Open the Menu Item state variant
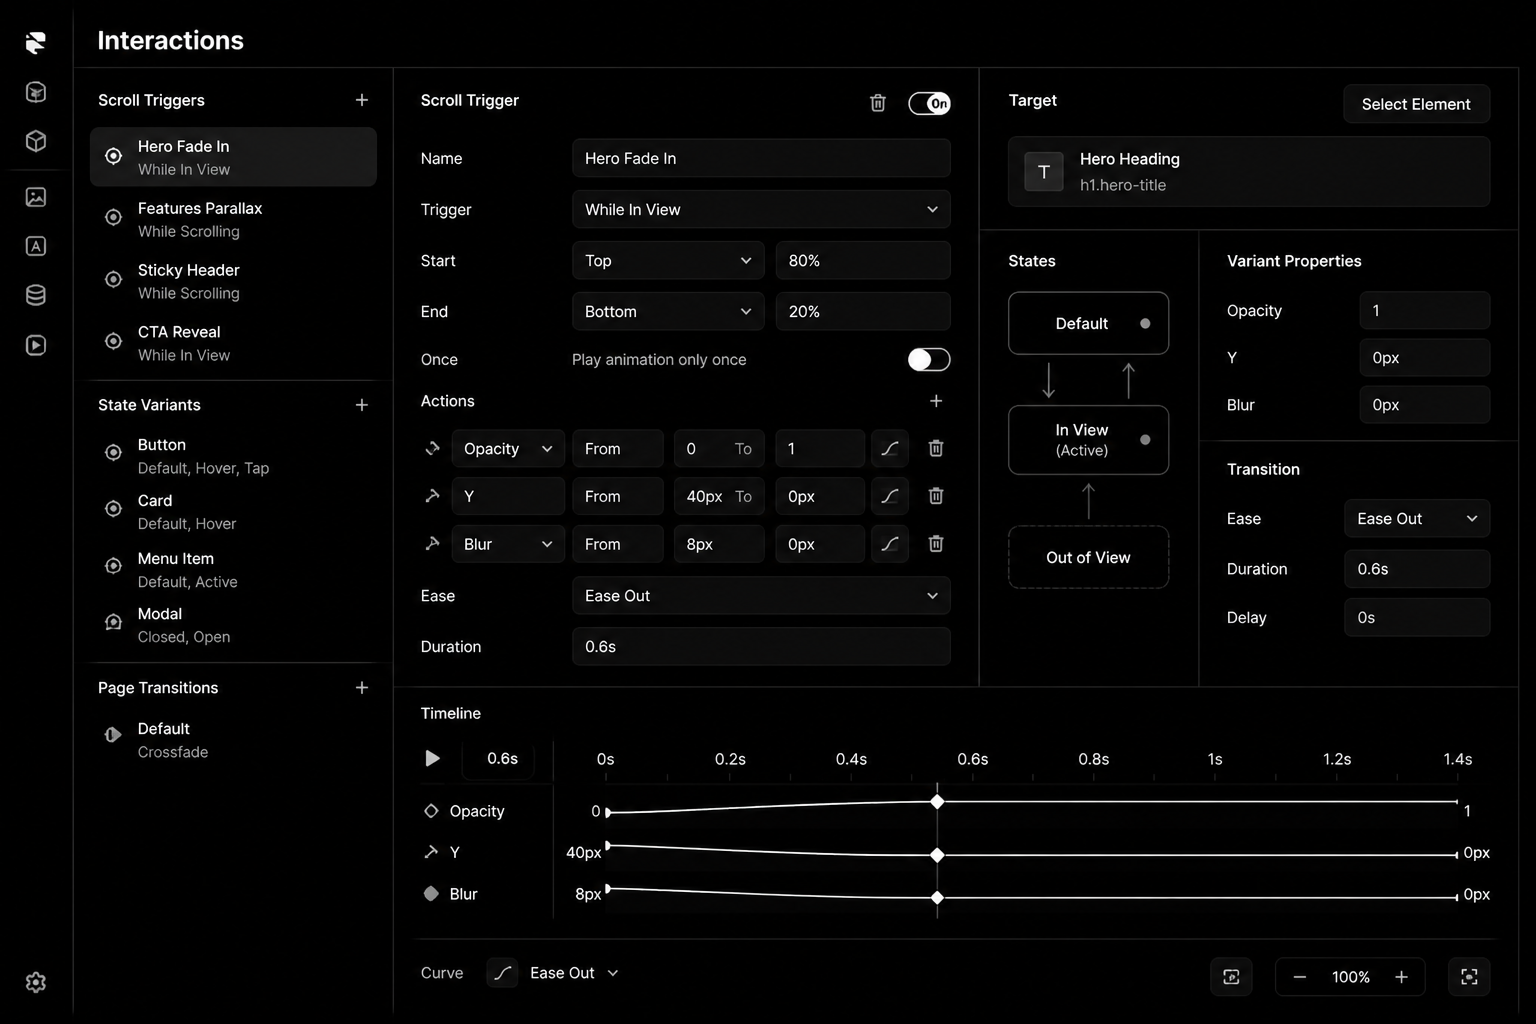This screenshot has height=1024, width=1536. (233, 570)
